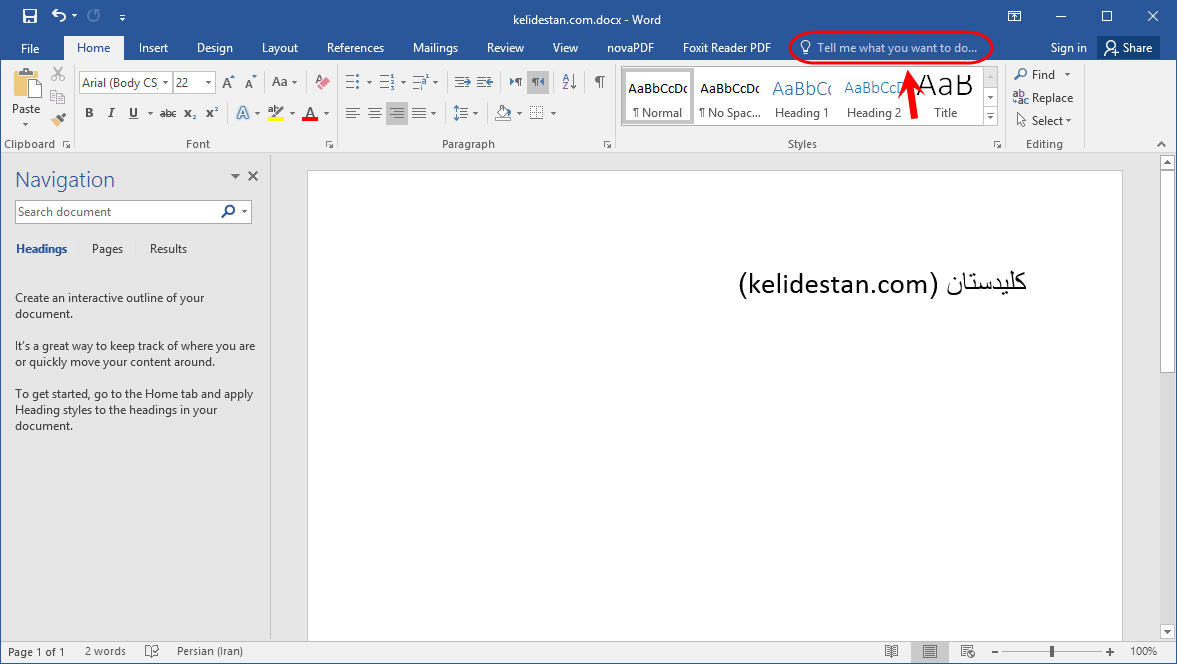Open the font size dropdown

click(x=208, y=83)
